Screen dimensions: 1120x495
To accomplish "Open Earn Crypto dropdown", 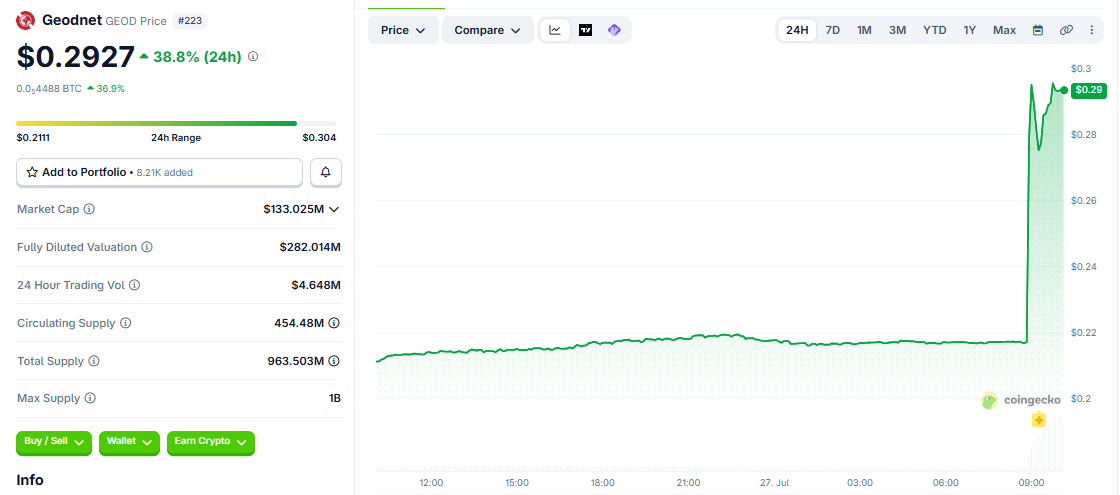I will pos(211,442).
